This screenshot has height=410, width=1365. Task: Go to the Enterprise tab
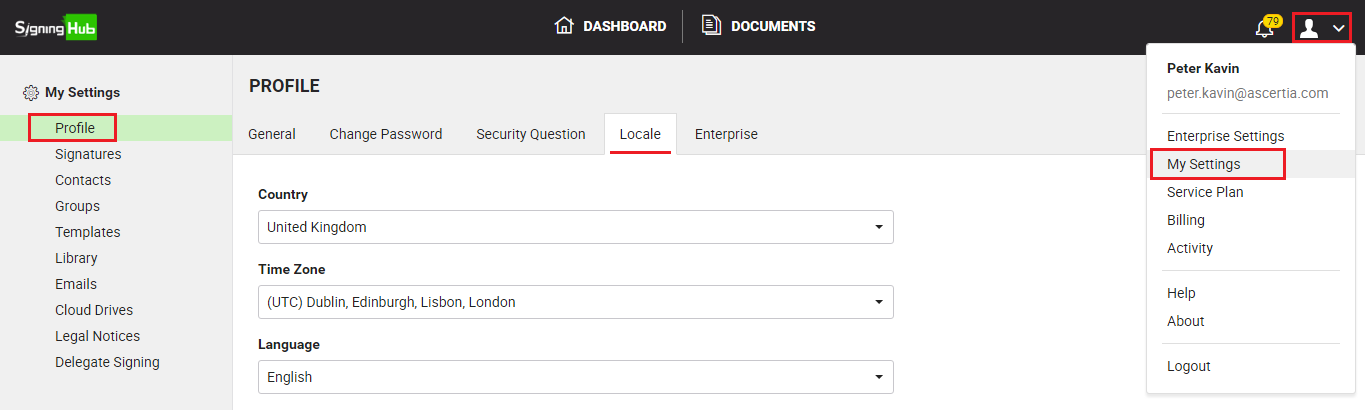[x=726, y=134]
